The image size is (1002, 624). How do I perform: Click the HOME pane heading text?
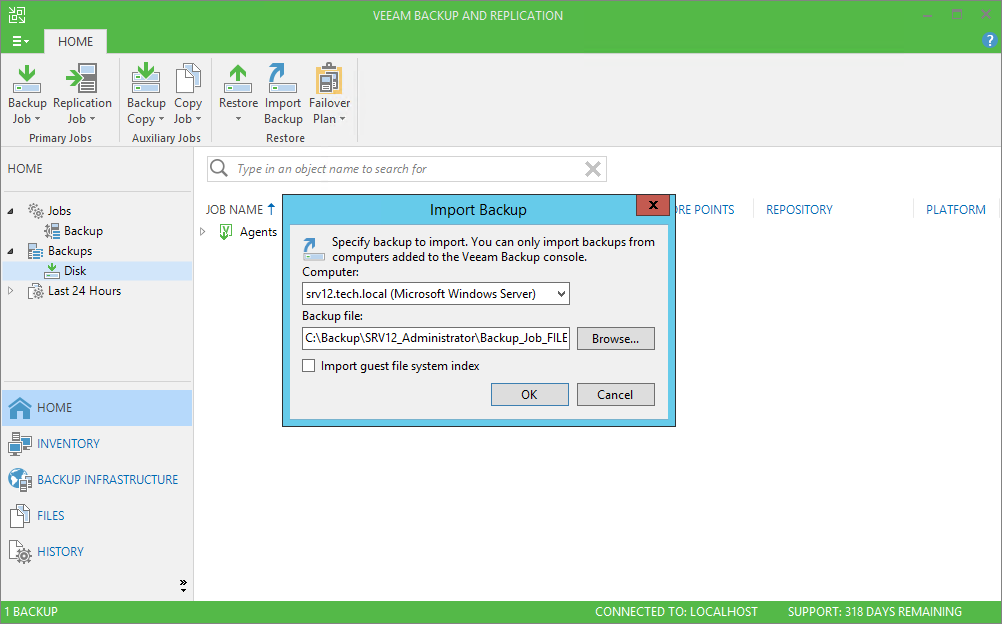point(25,169)
